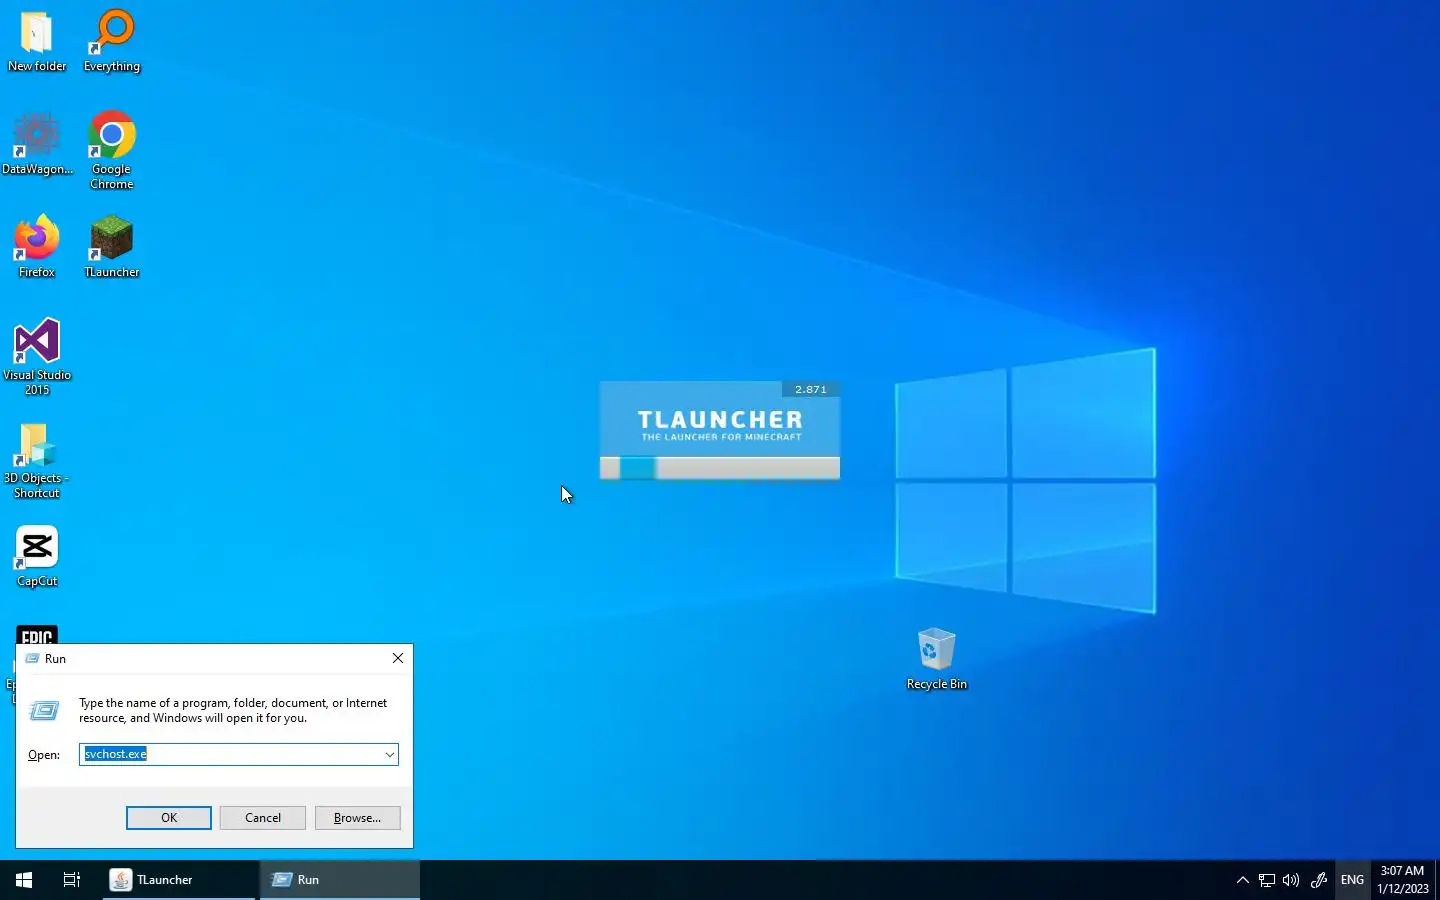1440x900 pixels.
Task: Click the Run taskbar button
Action: point(340,880)
